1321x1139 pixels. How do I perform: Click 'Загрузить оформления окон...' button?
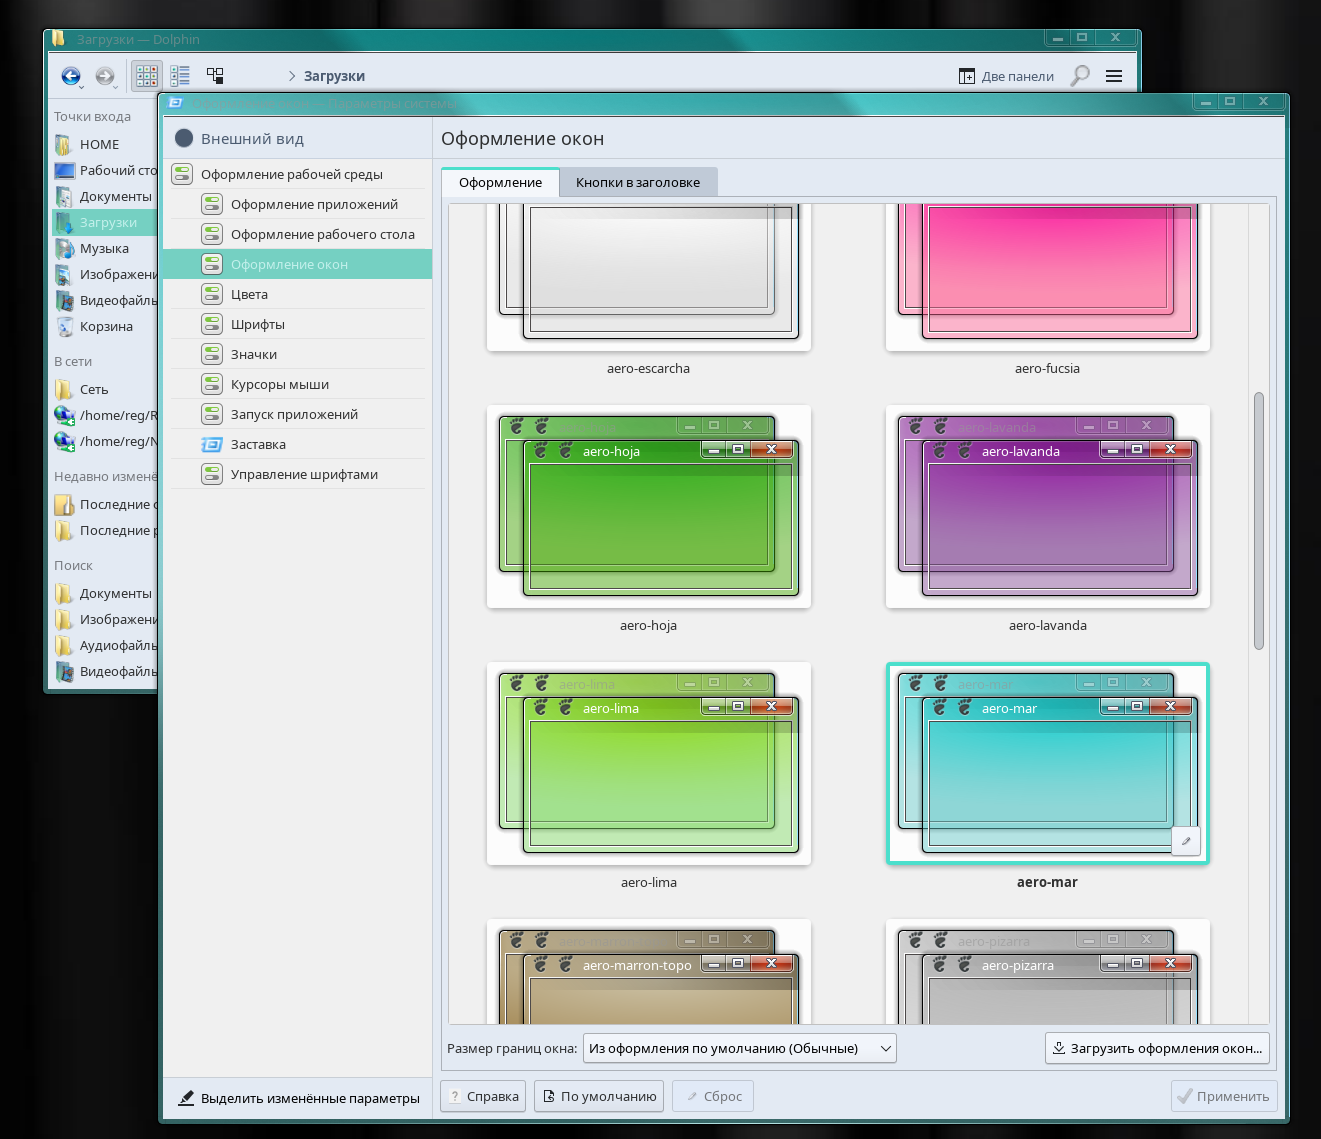[x=1157, y=1048]
